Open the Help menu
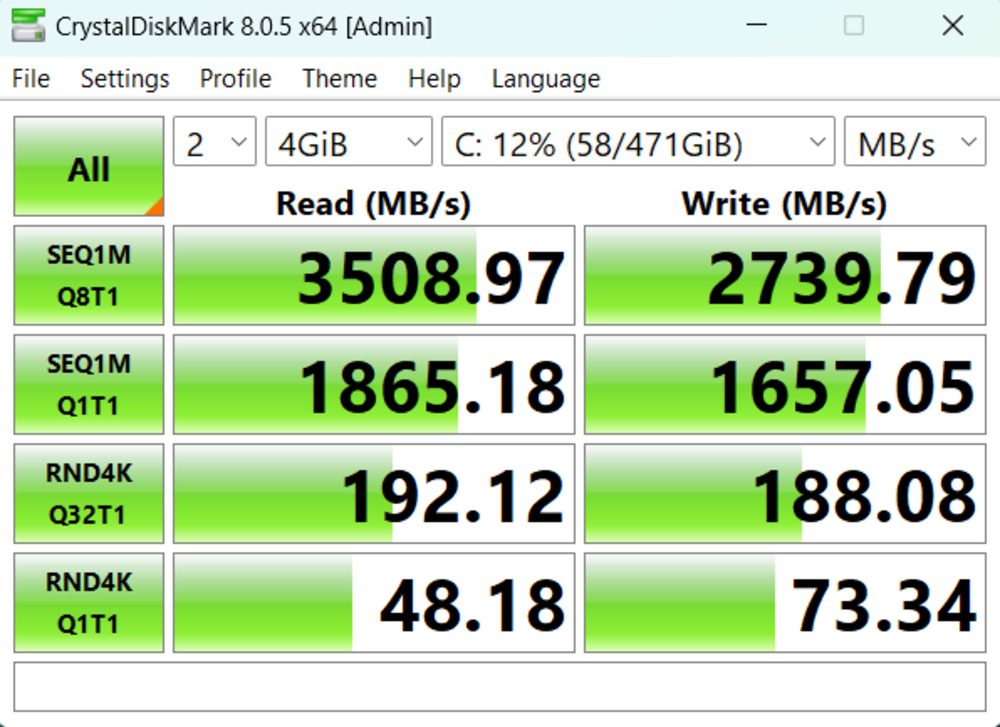 434,78
